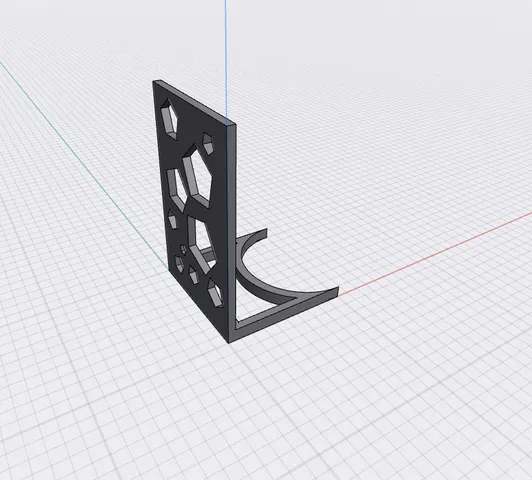532x480 pixels.
Task: Select the red horizontal axis line
Action: point(434,253)
